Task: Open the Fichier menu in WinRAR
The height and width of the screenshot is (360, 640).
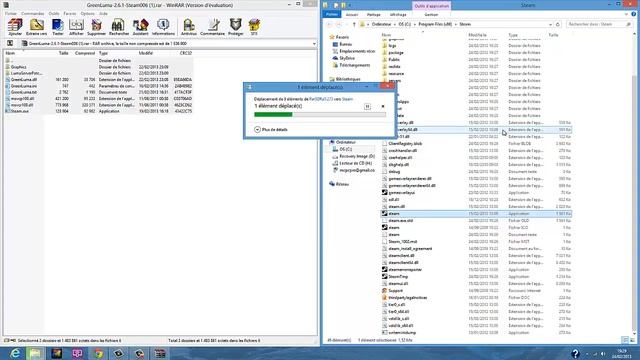Action: point(11,13)
